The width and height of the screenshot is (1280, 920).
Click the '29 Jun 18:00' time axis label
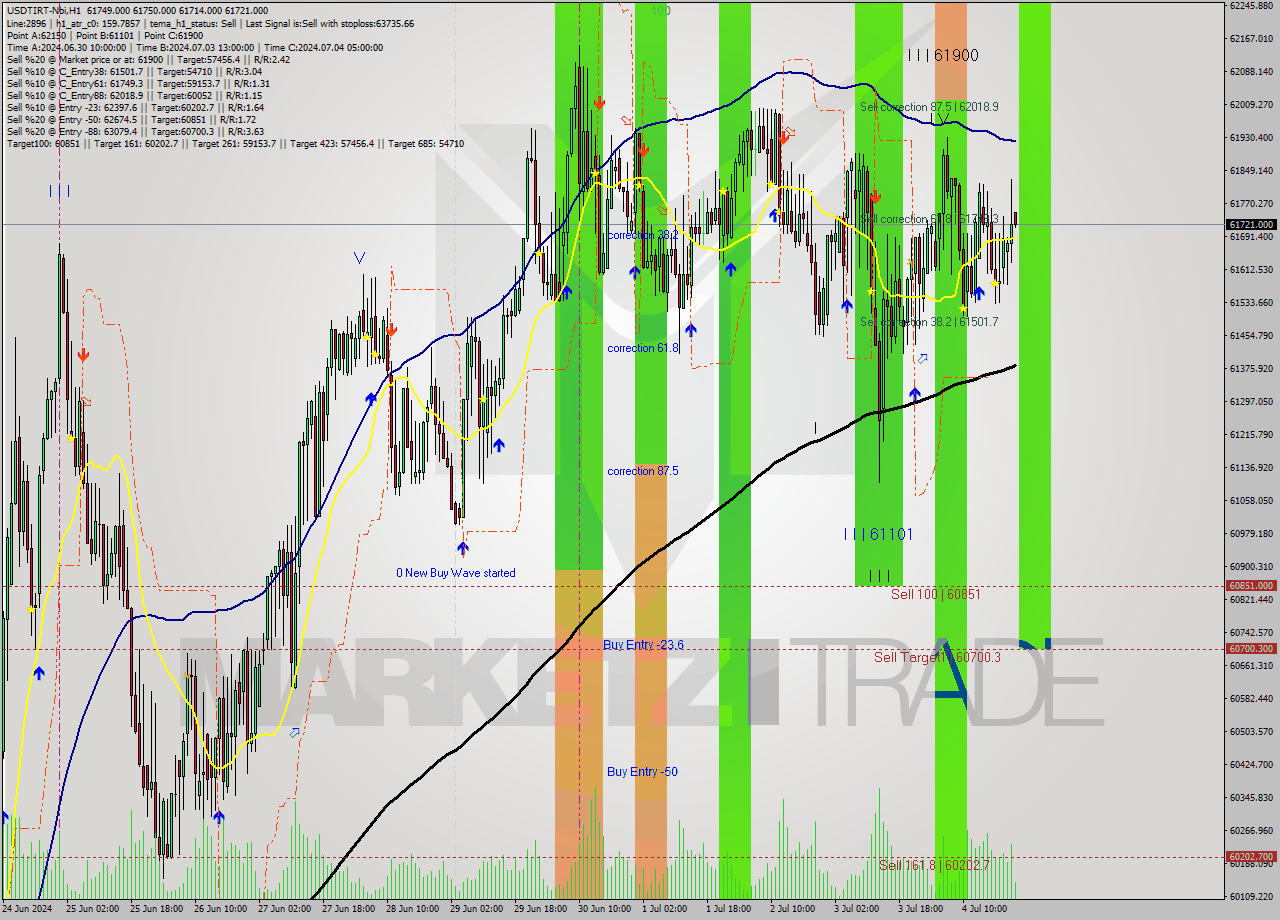pyautogui.click(x=541, y=909)
